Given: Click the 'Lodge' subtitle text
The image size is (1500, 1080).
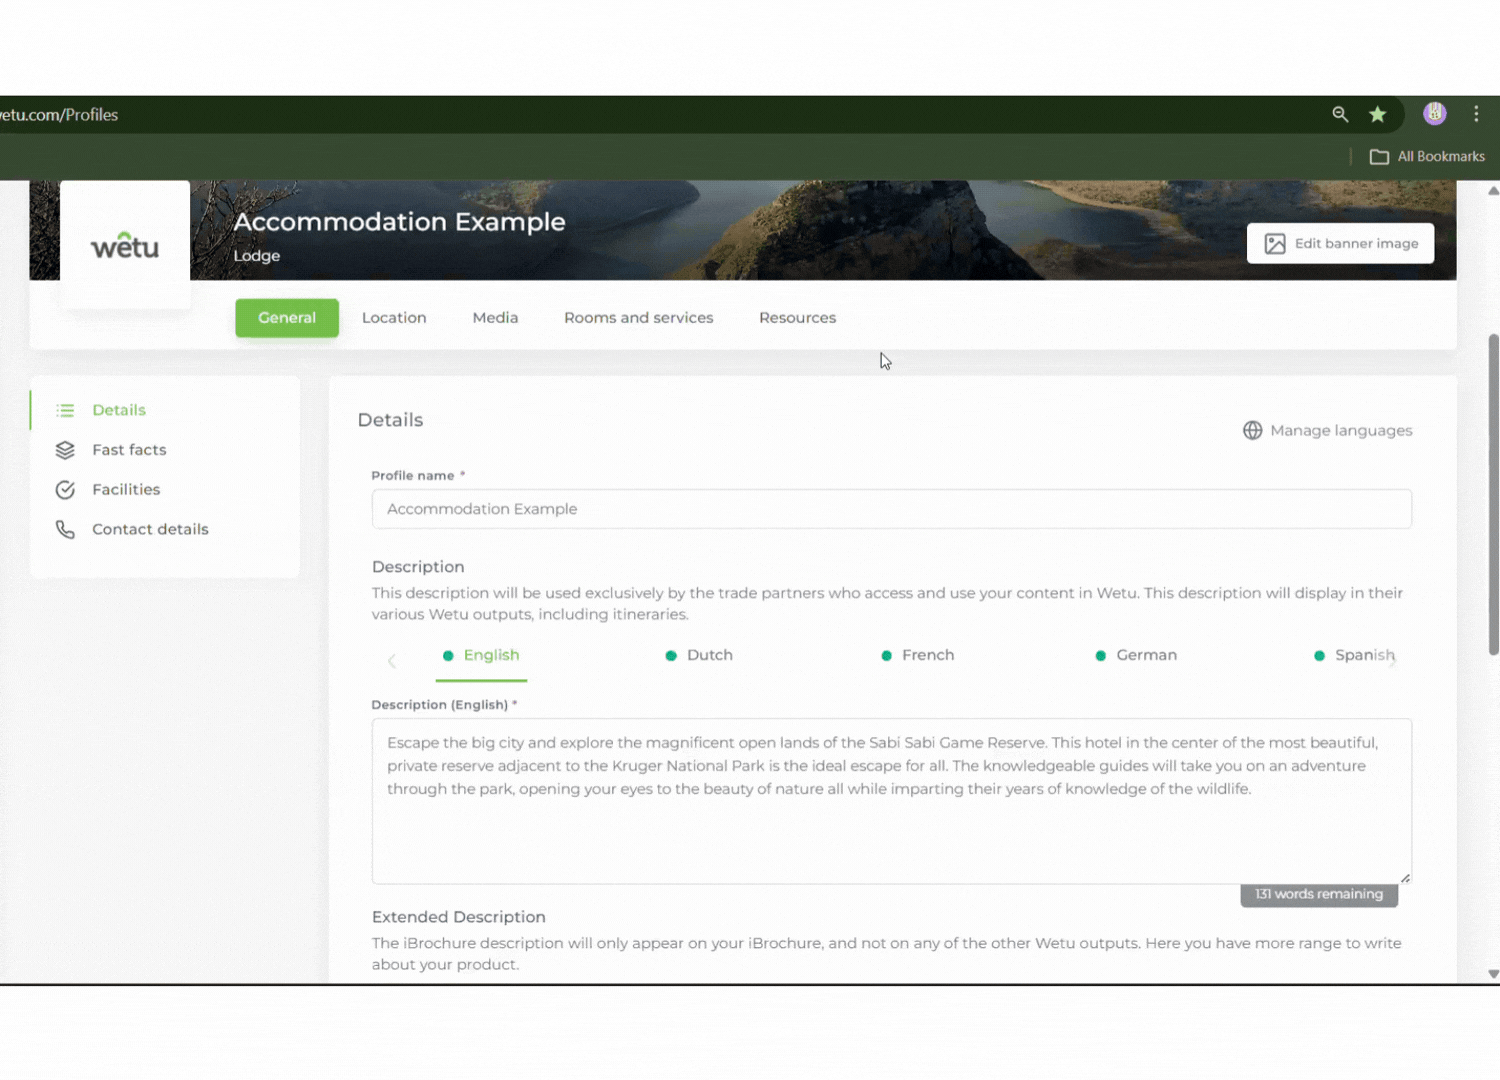Looking at the screenshot, I should tap(257, 256).
